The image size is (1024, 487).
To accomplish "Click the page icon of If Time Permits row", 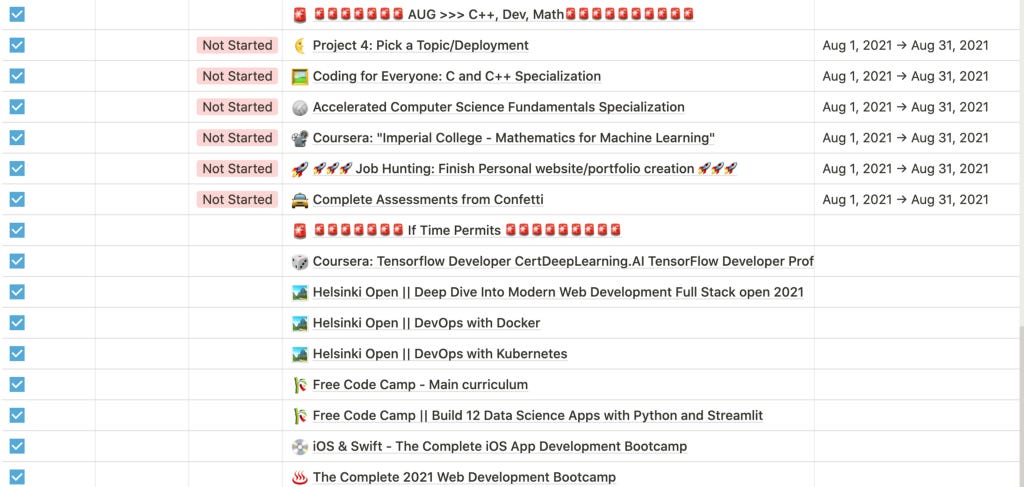I will pyautogui.click(x=299, y=230).
